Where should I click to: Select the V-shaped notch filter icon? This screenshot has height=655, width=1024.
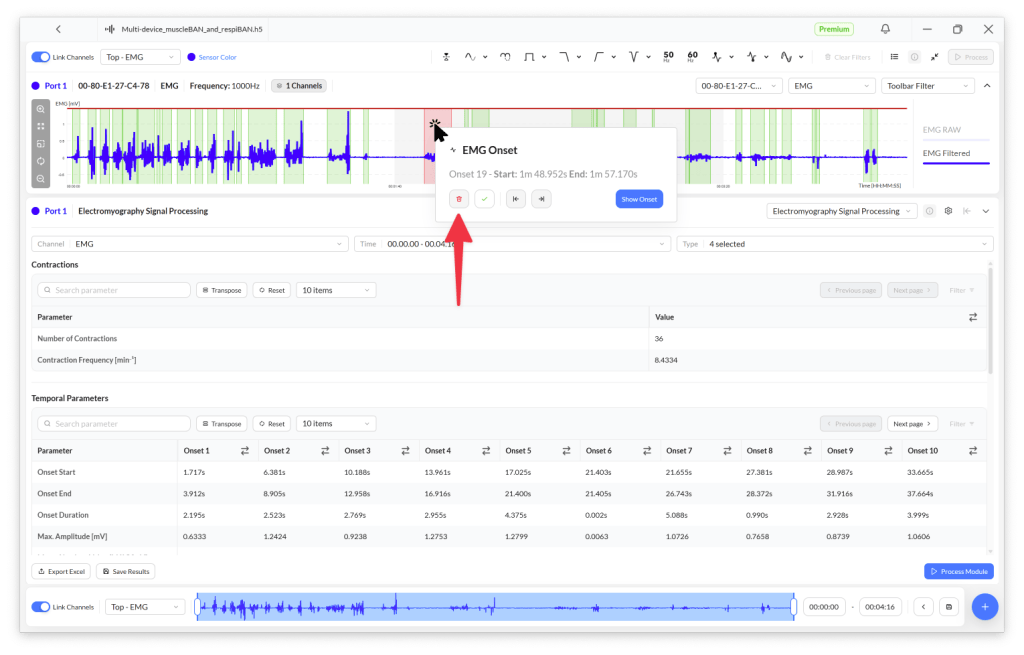click(633, 57)
